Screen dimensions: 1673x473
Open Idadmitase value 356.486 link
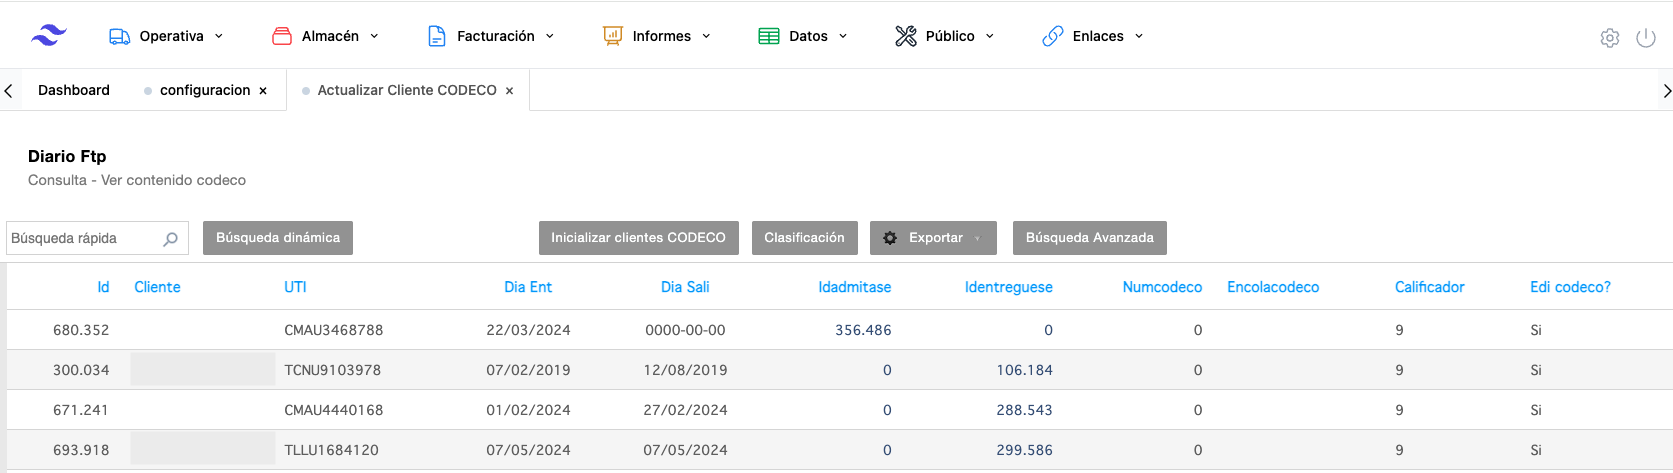862,330
